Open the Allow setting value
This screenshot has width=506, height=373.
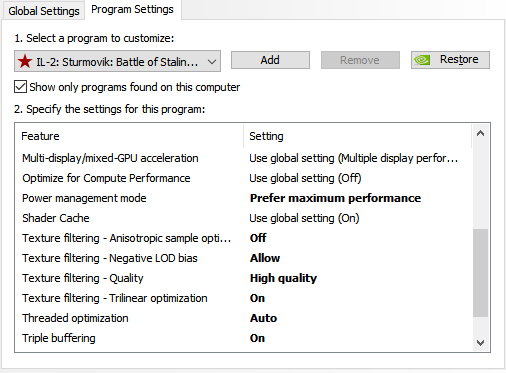(x=265, y=258)
